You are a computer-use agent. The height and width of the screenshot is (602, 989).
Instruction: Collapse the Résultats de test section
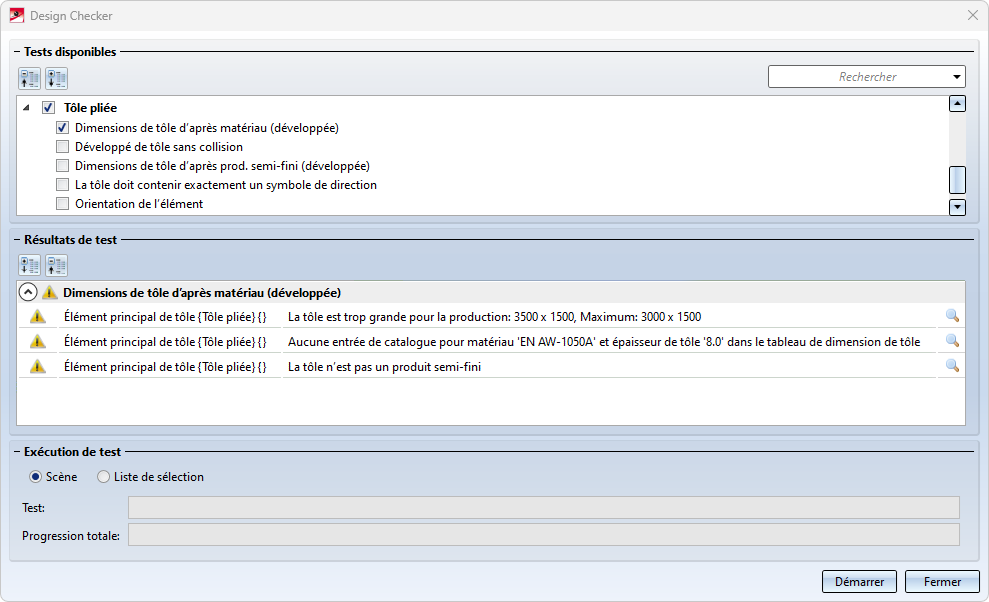(17, 240)
